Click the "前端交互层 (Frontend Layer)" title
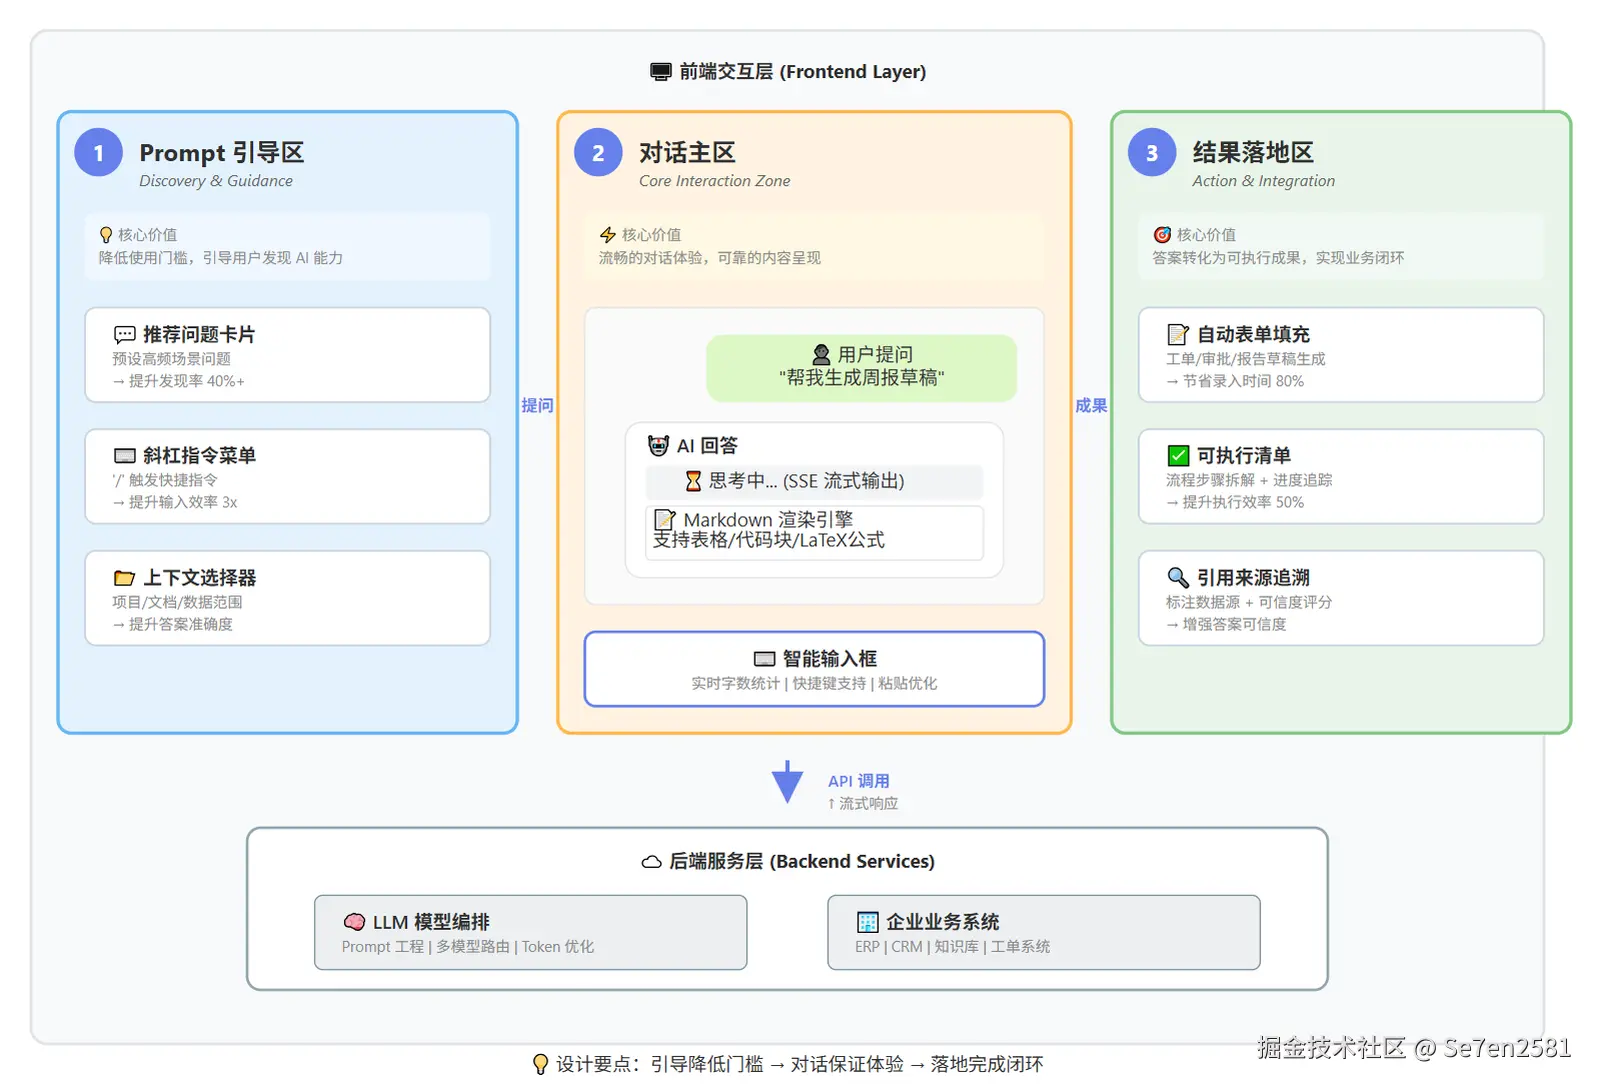 pos(803,72)
